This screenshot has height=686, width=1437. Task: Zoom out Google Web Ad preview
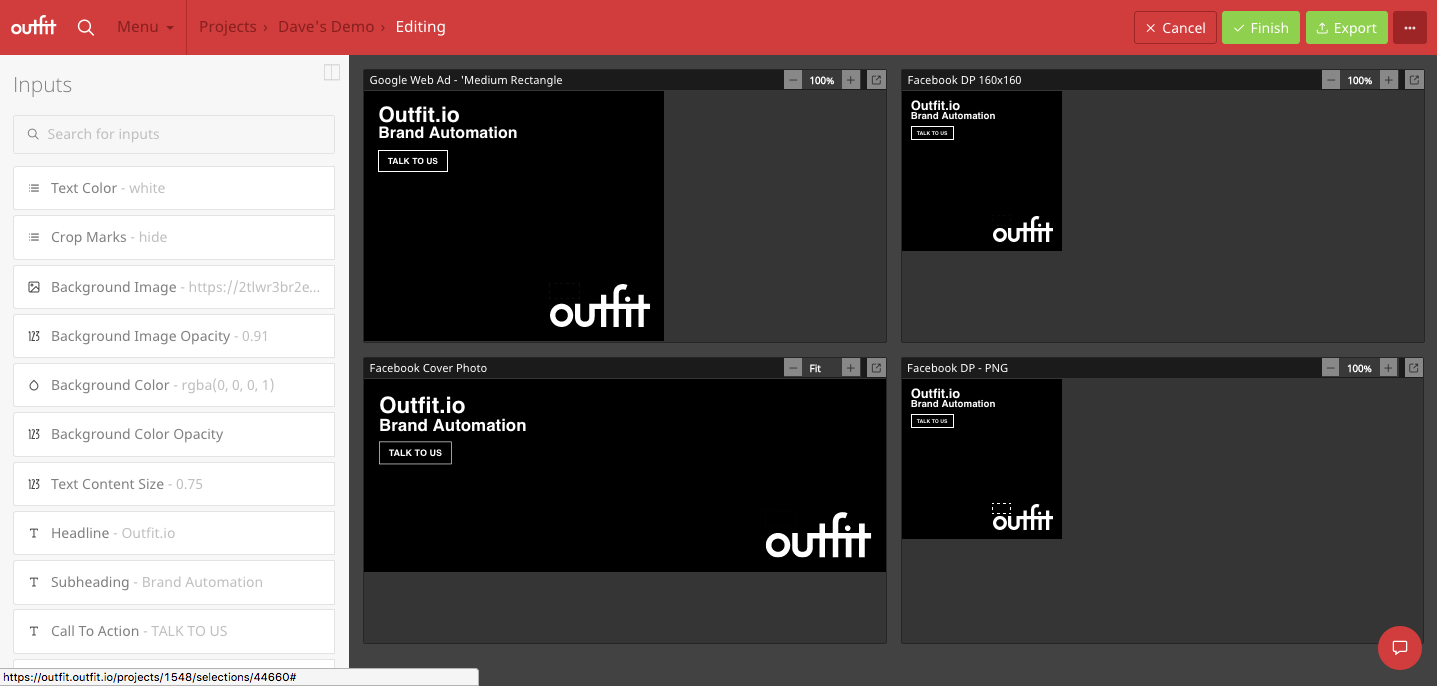[x=793, y=80]
